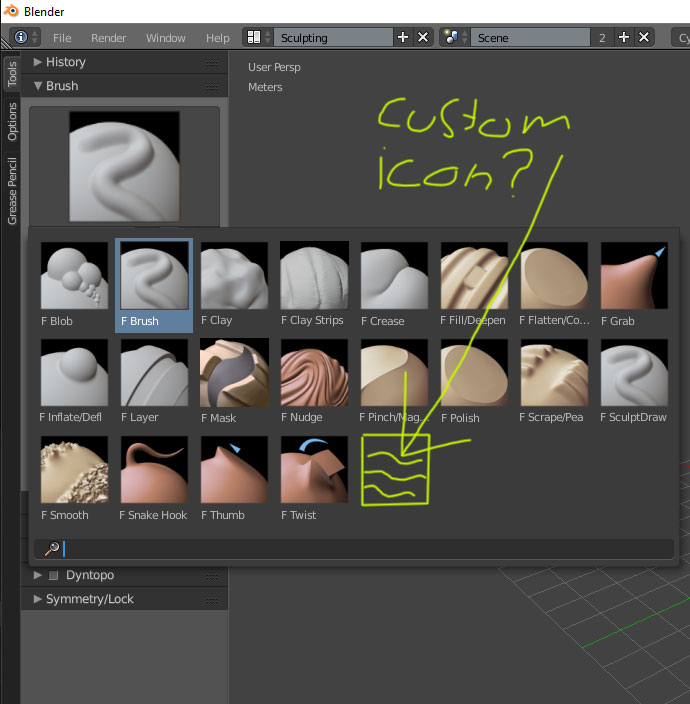The height and width of the screenshot is (704, 690).
Task: Choose the F Snake Hook brush
Action: (154, 469)
